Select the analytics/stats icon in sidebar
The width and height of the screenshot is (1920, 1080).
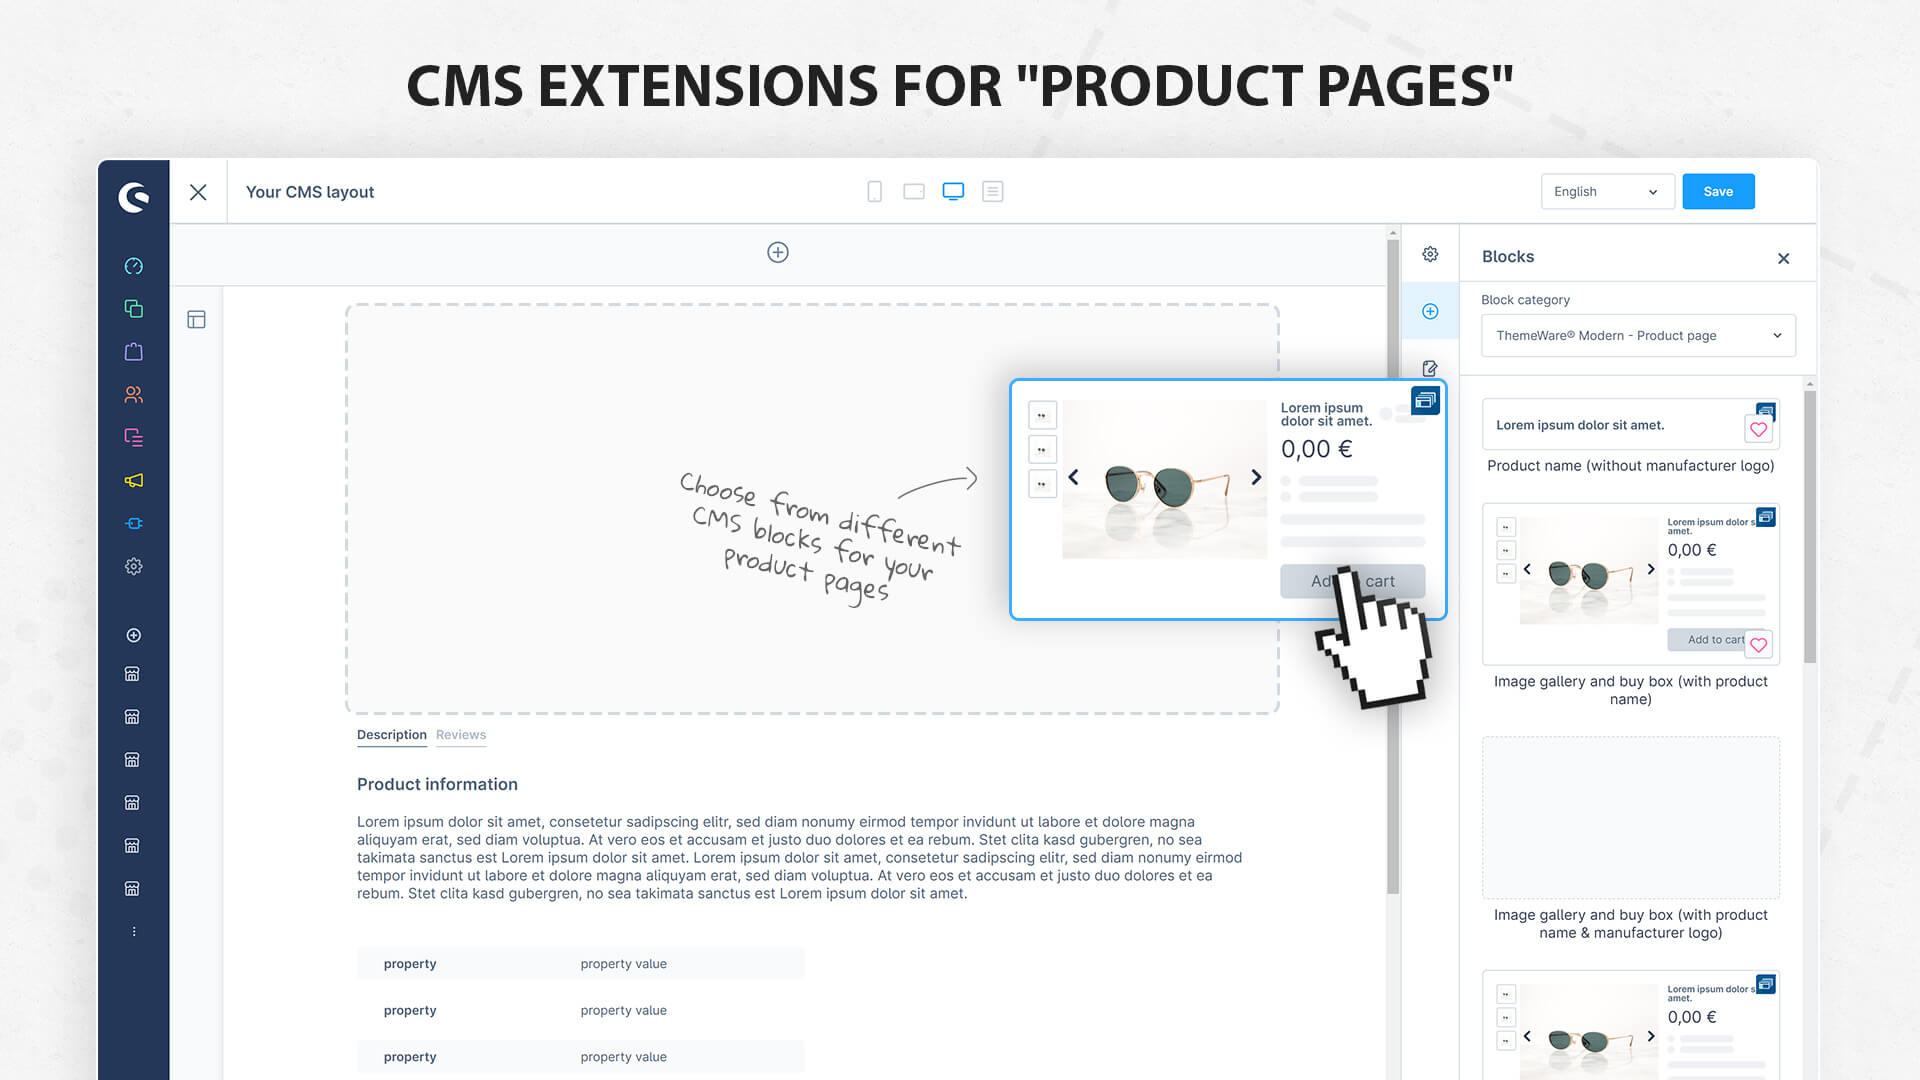coord(132,264)
